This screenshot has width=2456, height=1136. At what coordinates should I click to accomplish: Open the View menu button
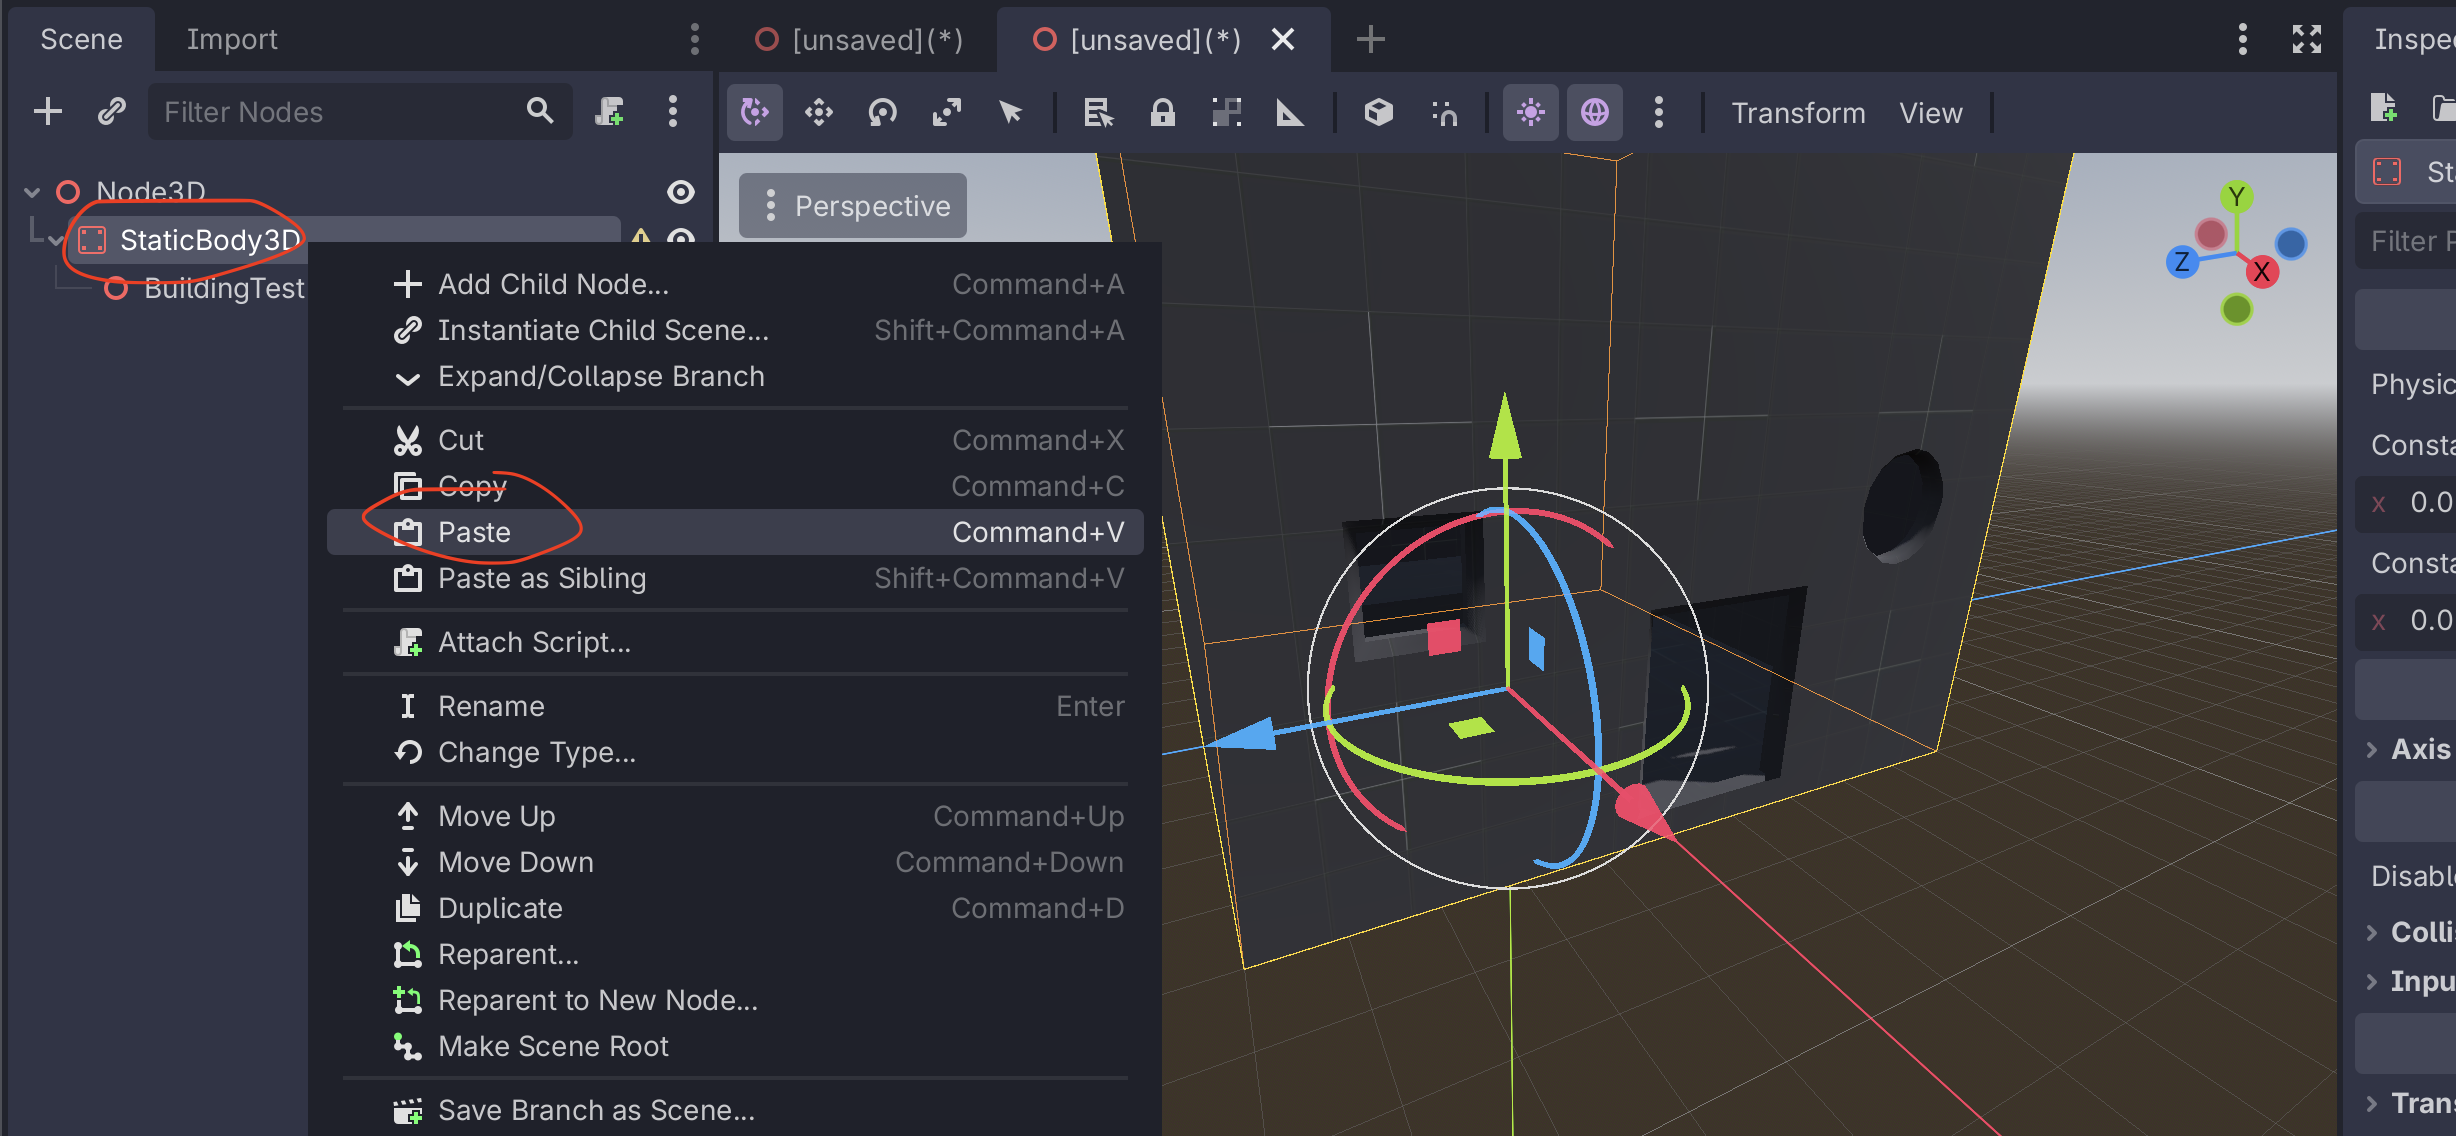[1930, 113]
